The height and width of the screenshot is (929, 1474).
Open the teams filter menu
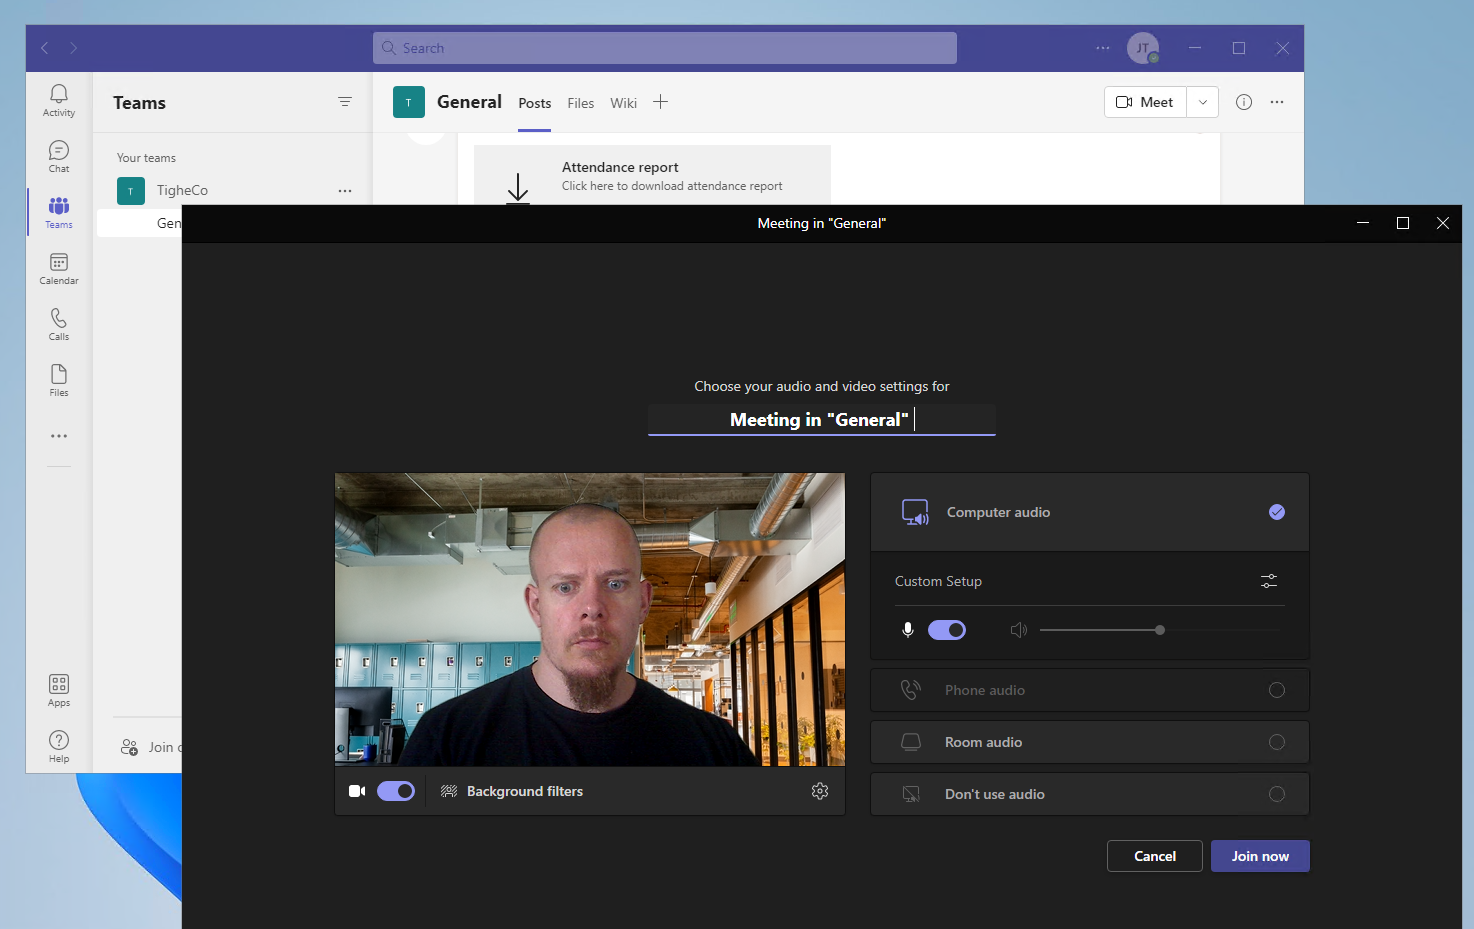[345, 102]
